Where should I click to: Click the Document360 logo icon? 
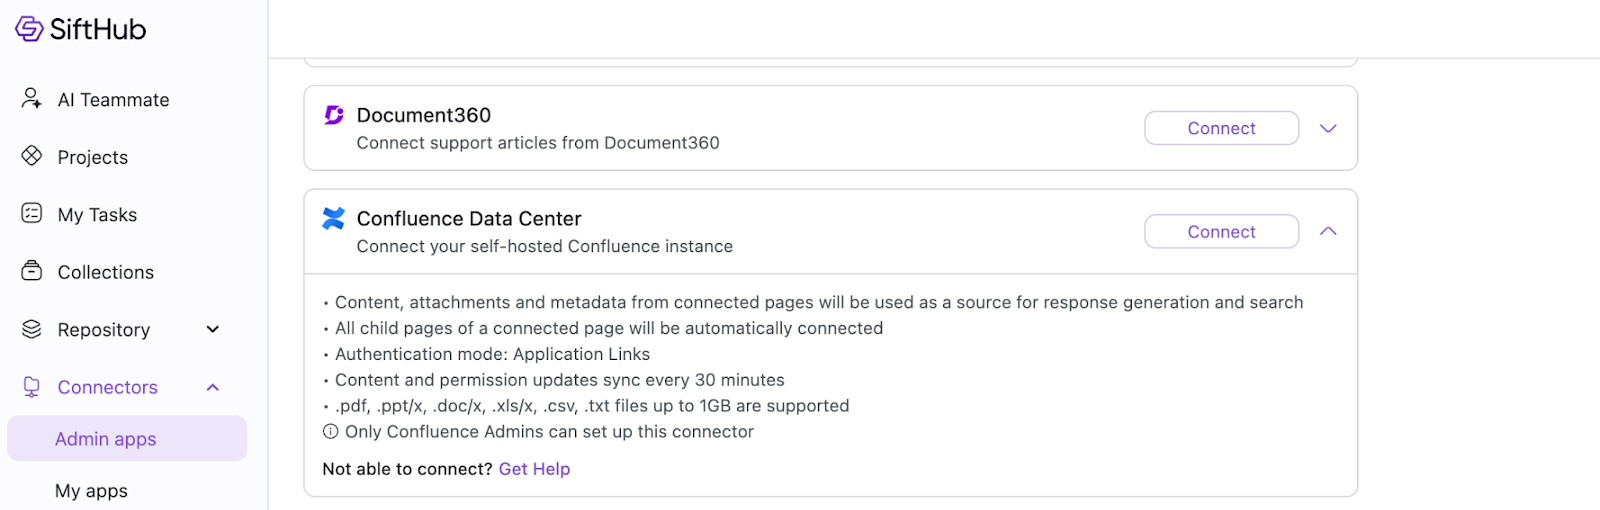tap(334, 115)
